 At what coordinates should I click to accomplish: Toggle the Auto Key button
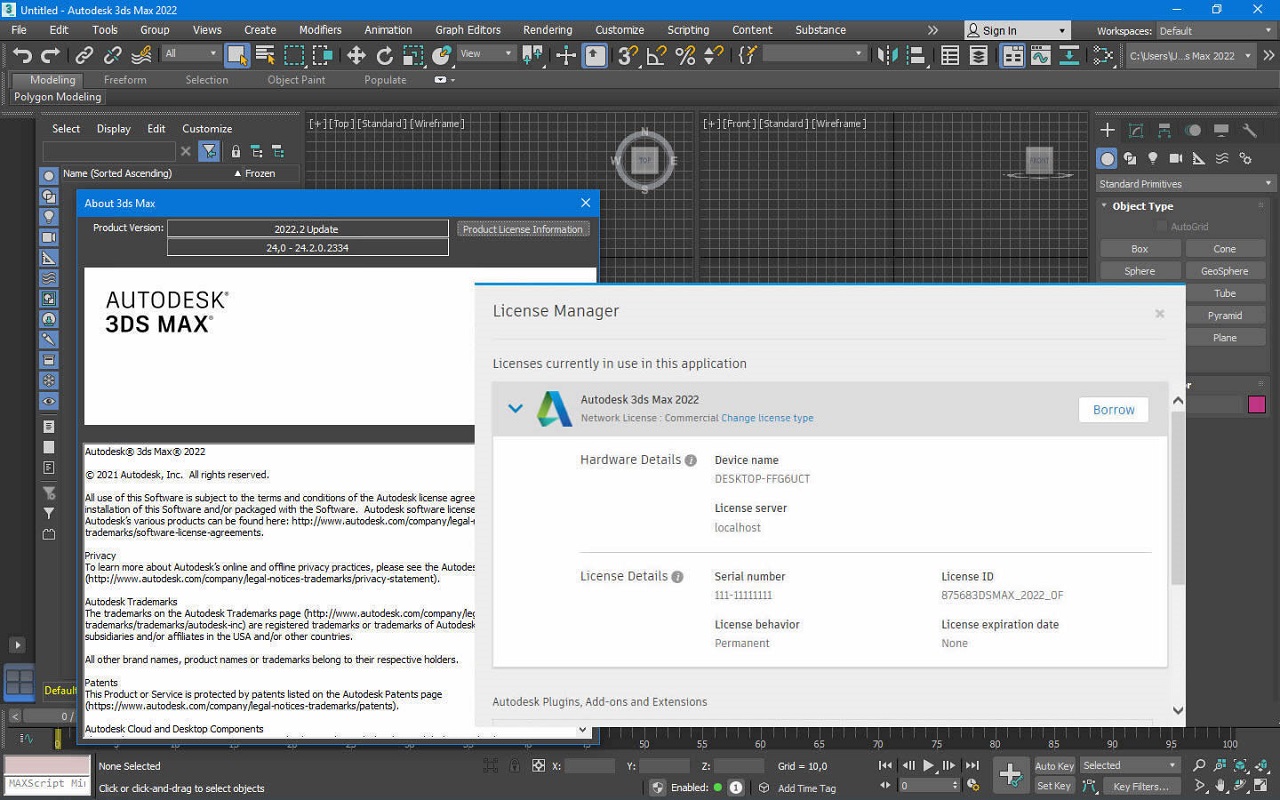point(1054,766)
